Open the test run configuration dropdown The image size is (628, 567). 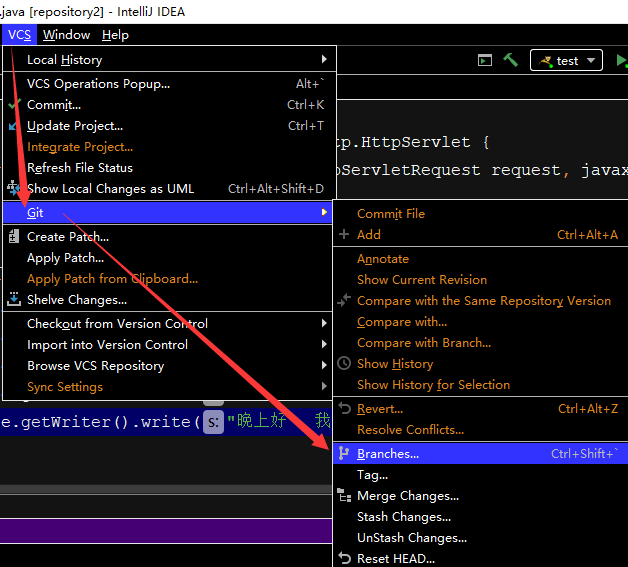click(566, 60)
